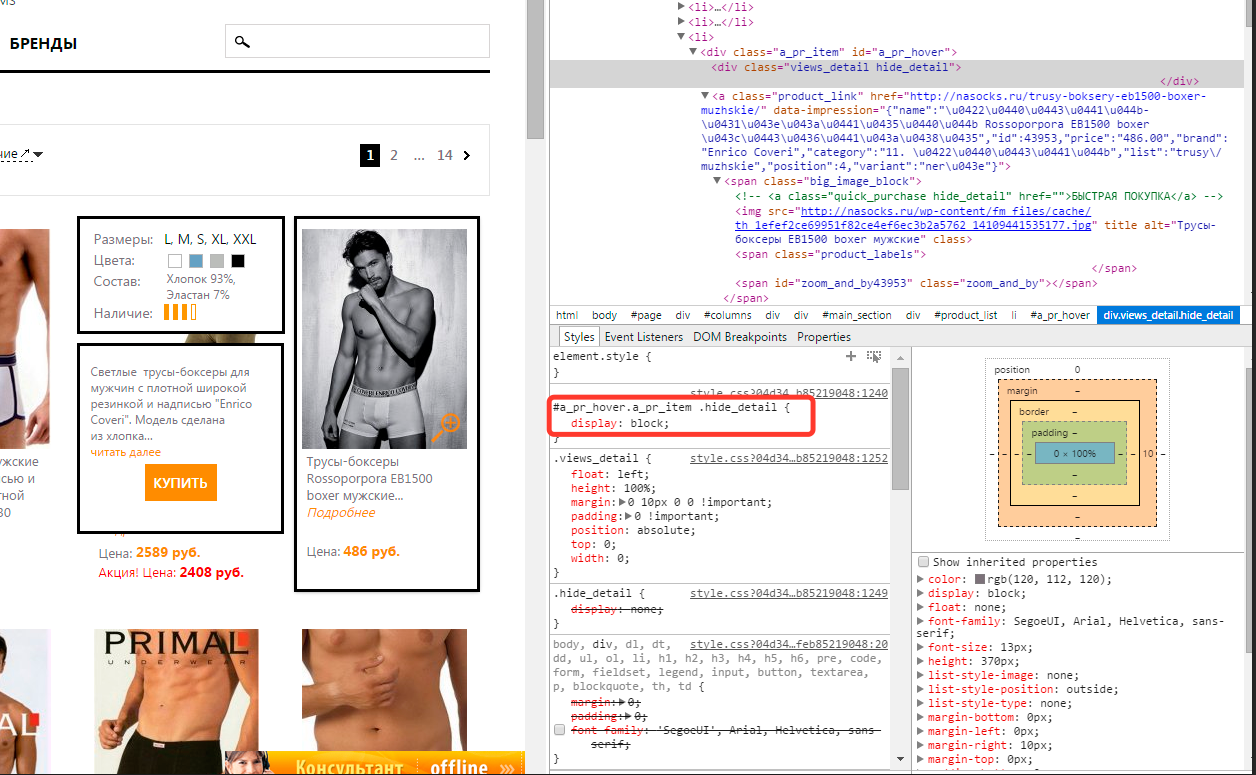
Task: Collapse the div class="a_pr_item" node
Action: click(692, 52)
